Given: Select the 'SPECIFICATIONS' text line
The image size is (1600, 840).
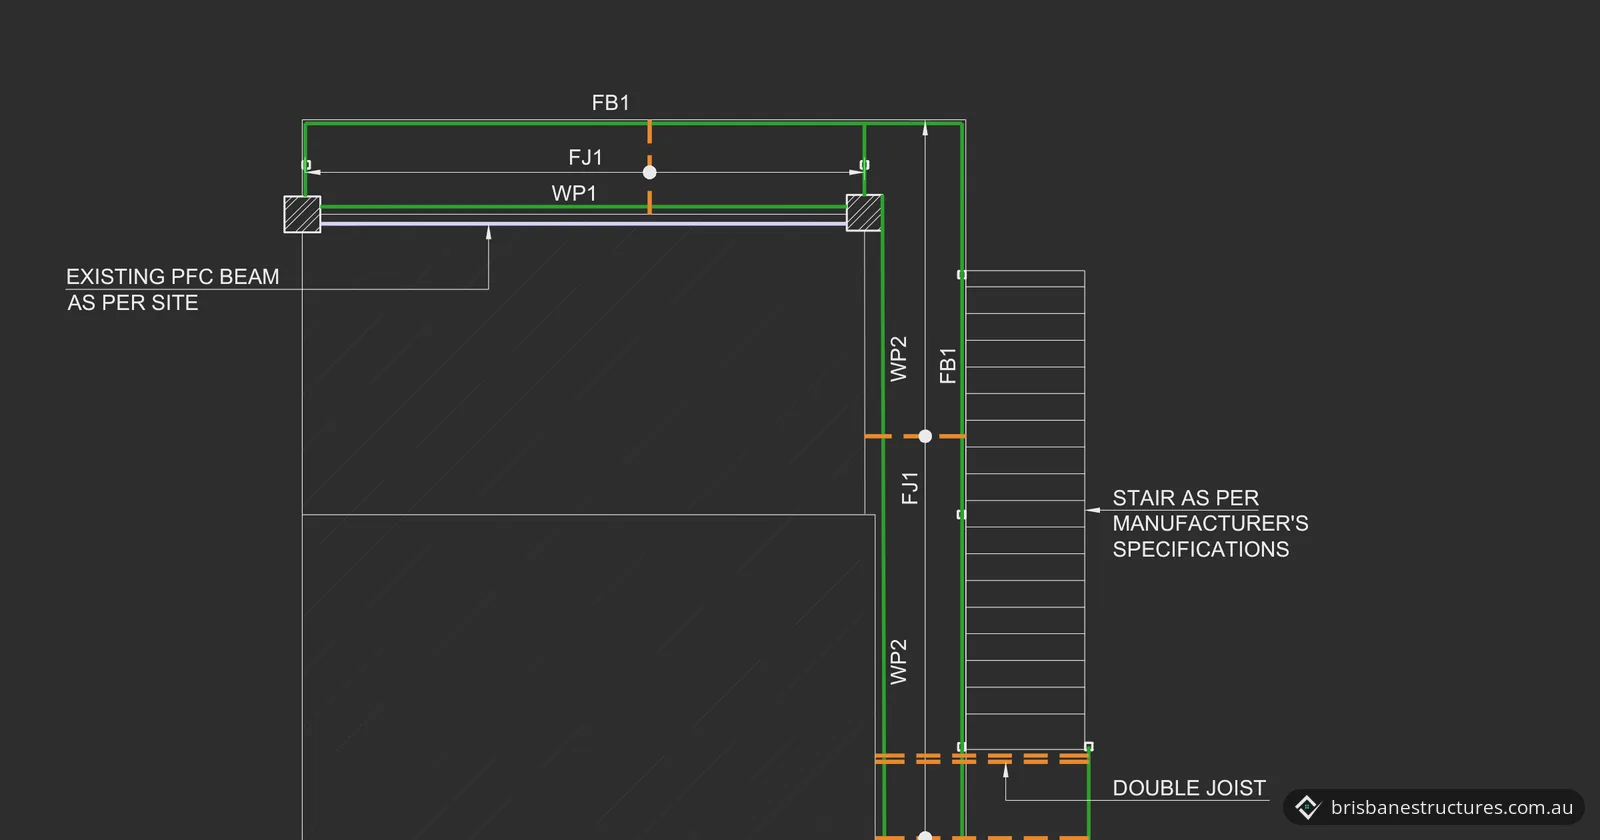Looking at the screenshot, I should tap(1200, 549).
